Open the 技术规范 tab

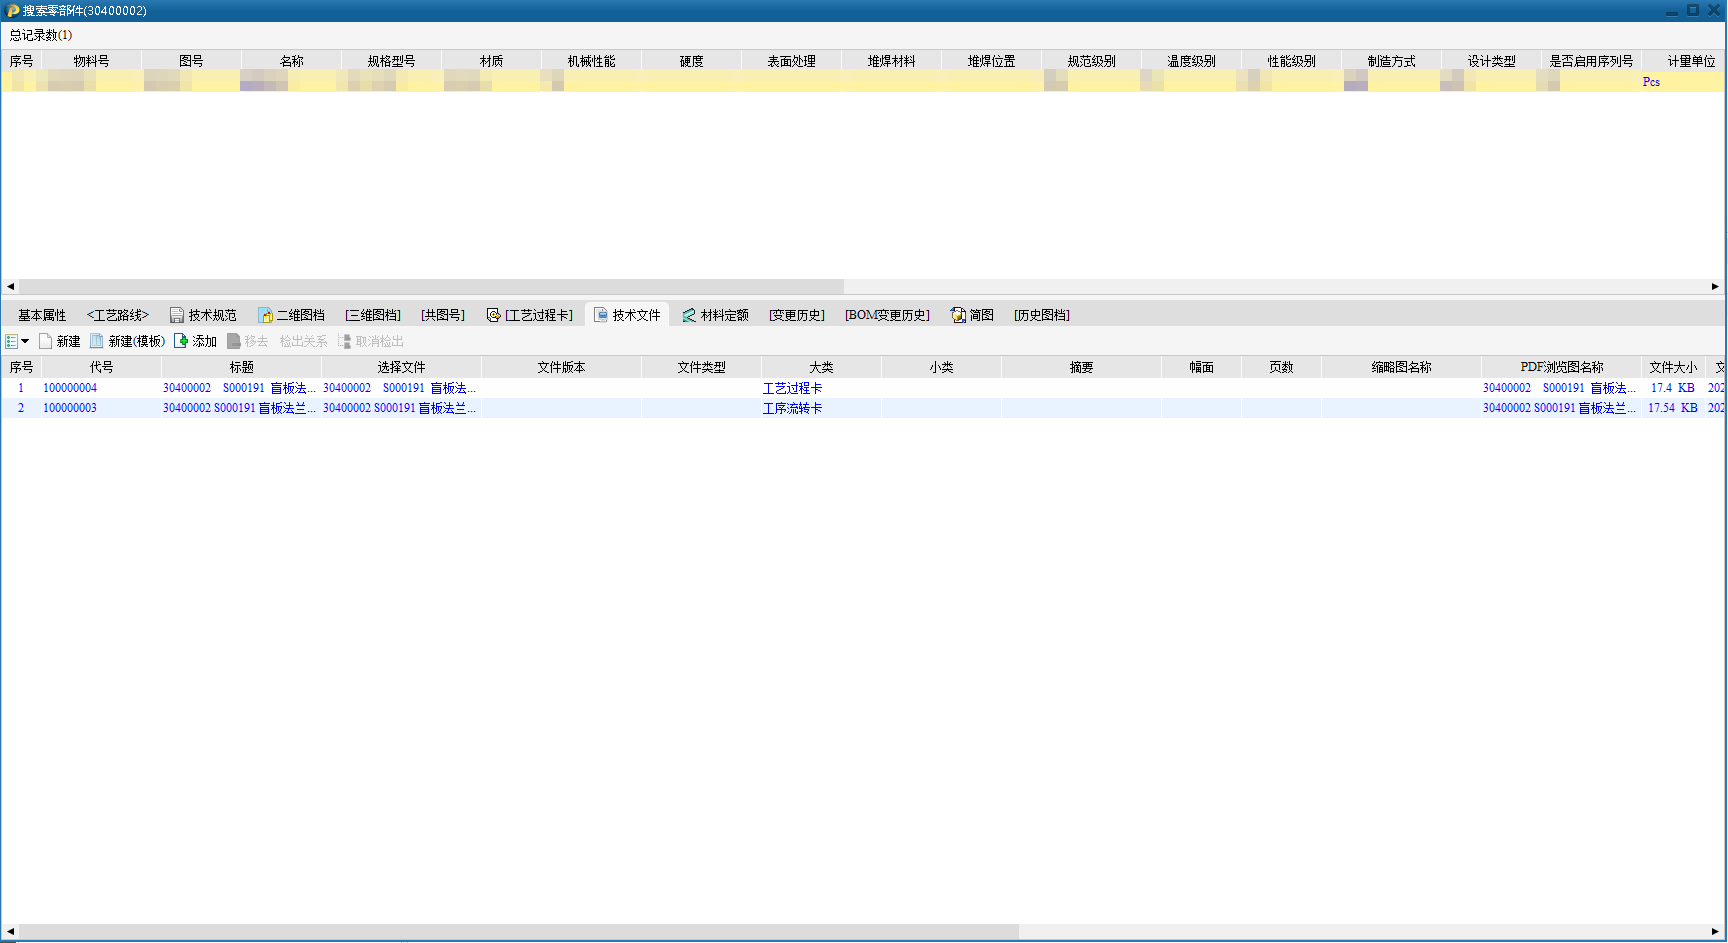point(203,315)
